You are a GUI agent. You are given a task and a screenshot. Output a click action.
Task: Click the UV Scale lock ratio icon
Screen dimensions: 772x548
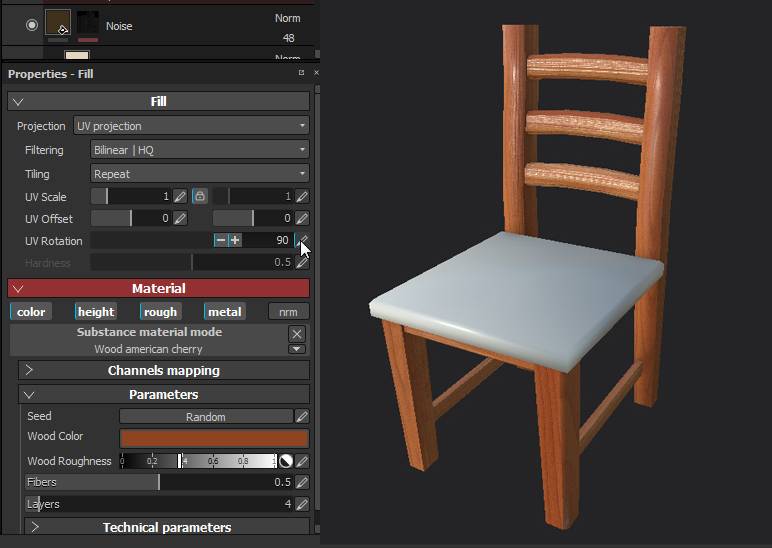(199, 197)
